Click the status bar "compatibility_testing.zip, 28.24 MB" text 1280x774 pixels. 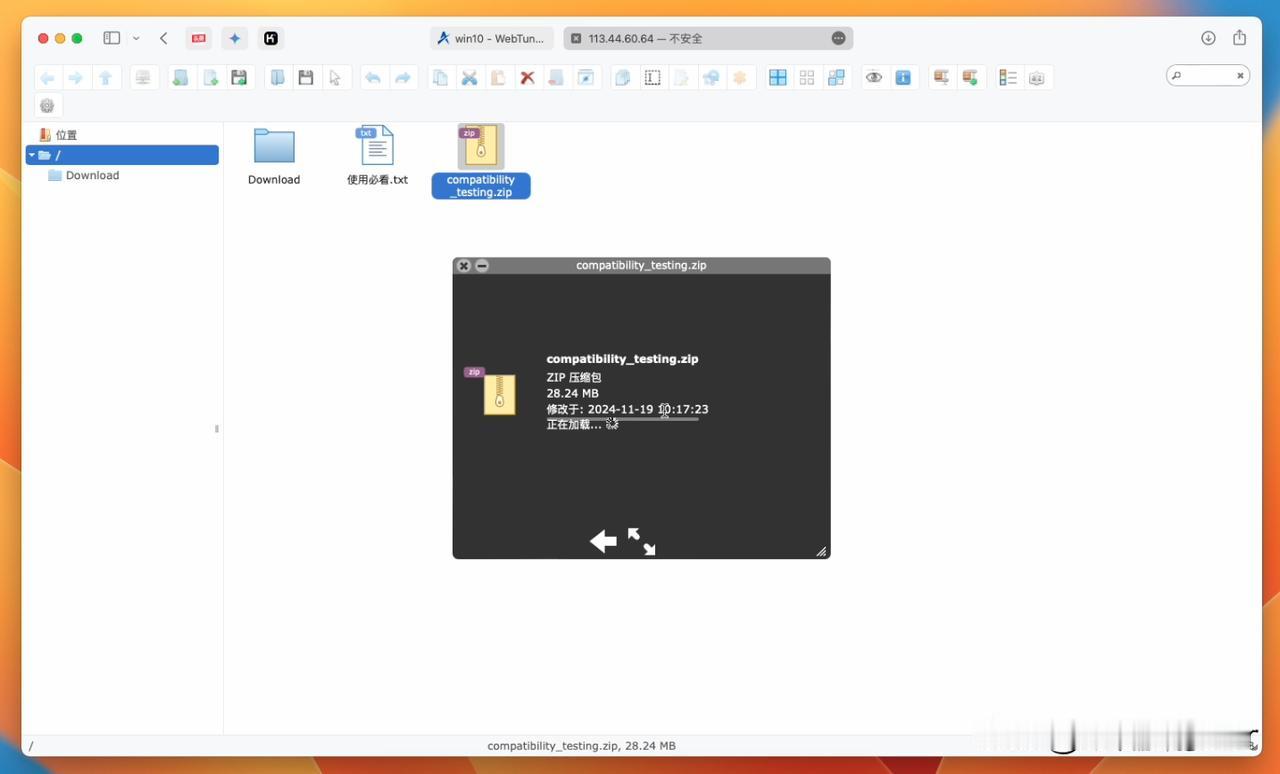581,746
